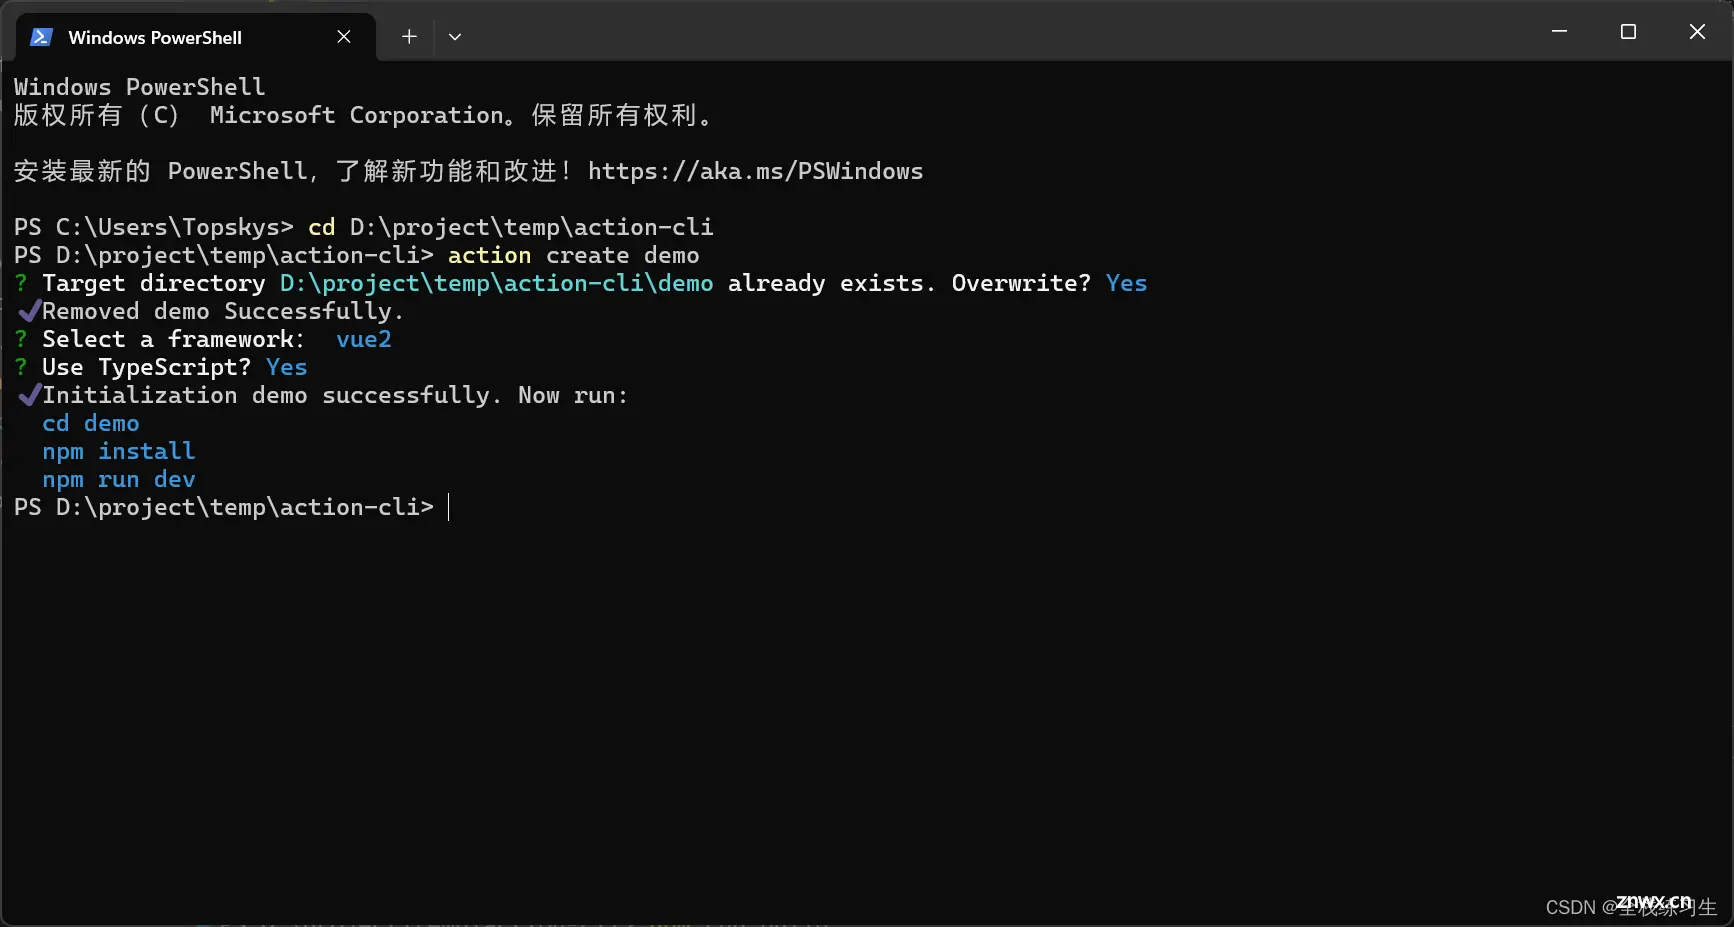Image resolution: width=1734 pixels, height=927 pixels.
Task: Click 'Removed demo Successfully.' line
Action: [222, 311]
